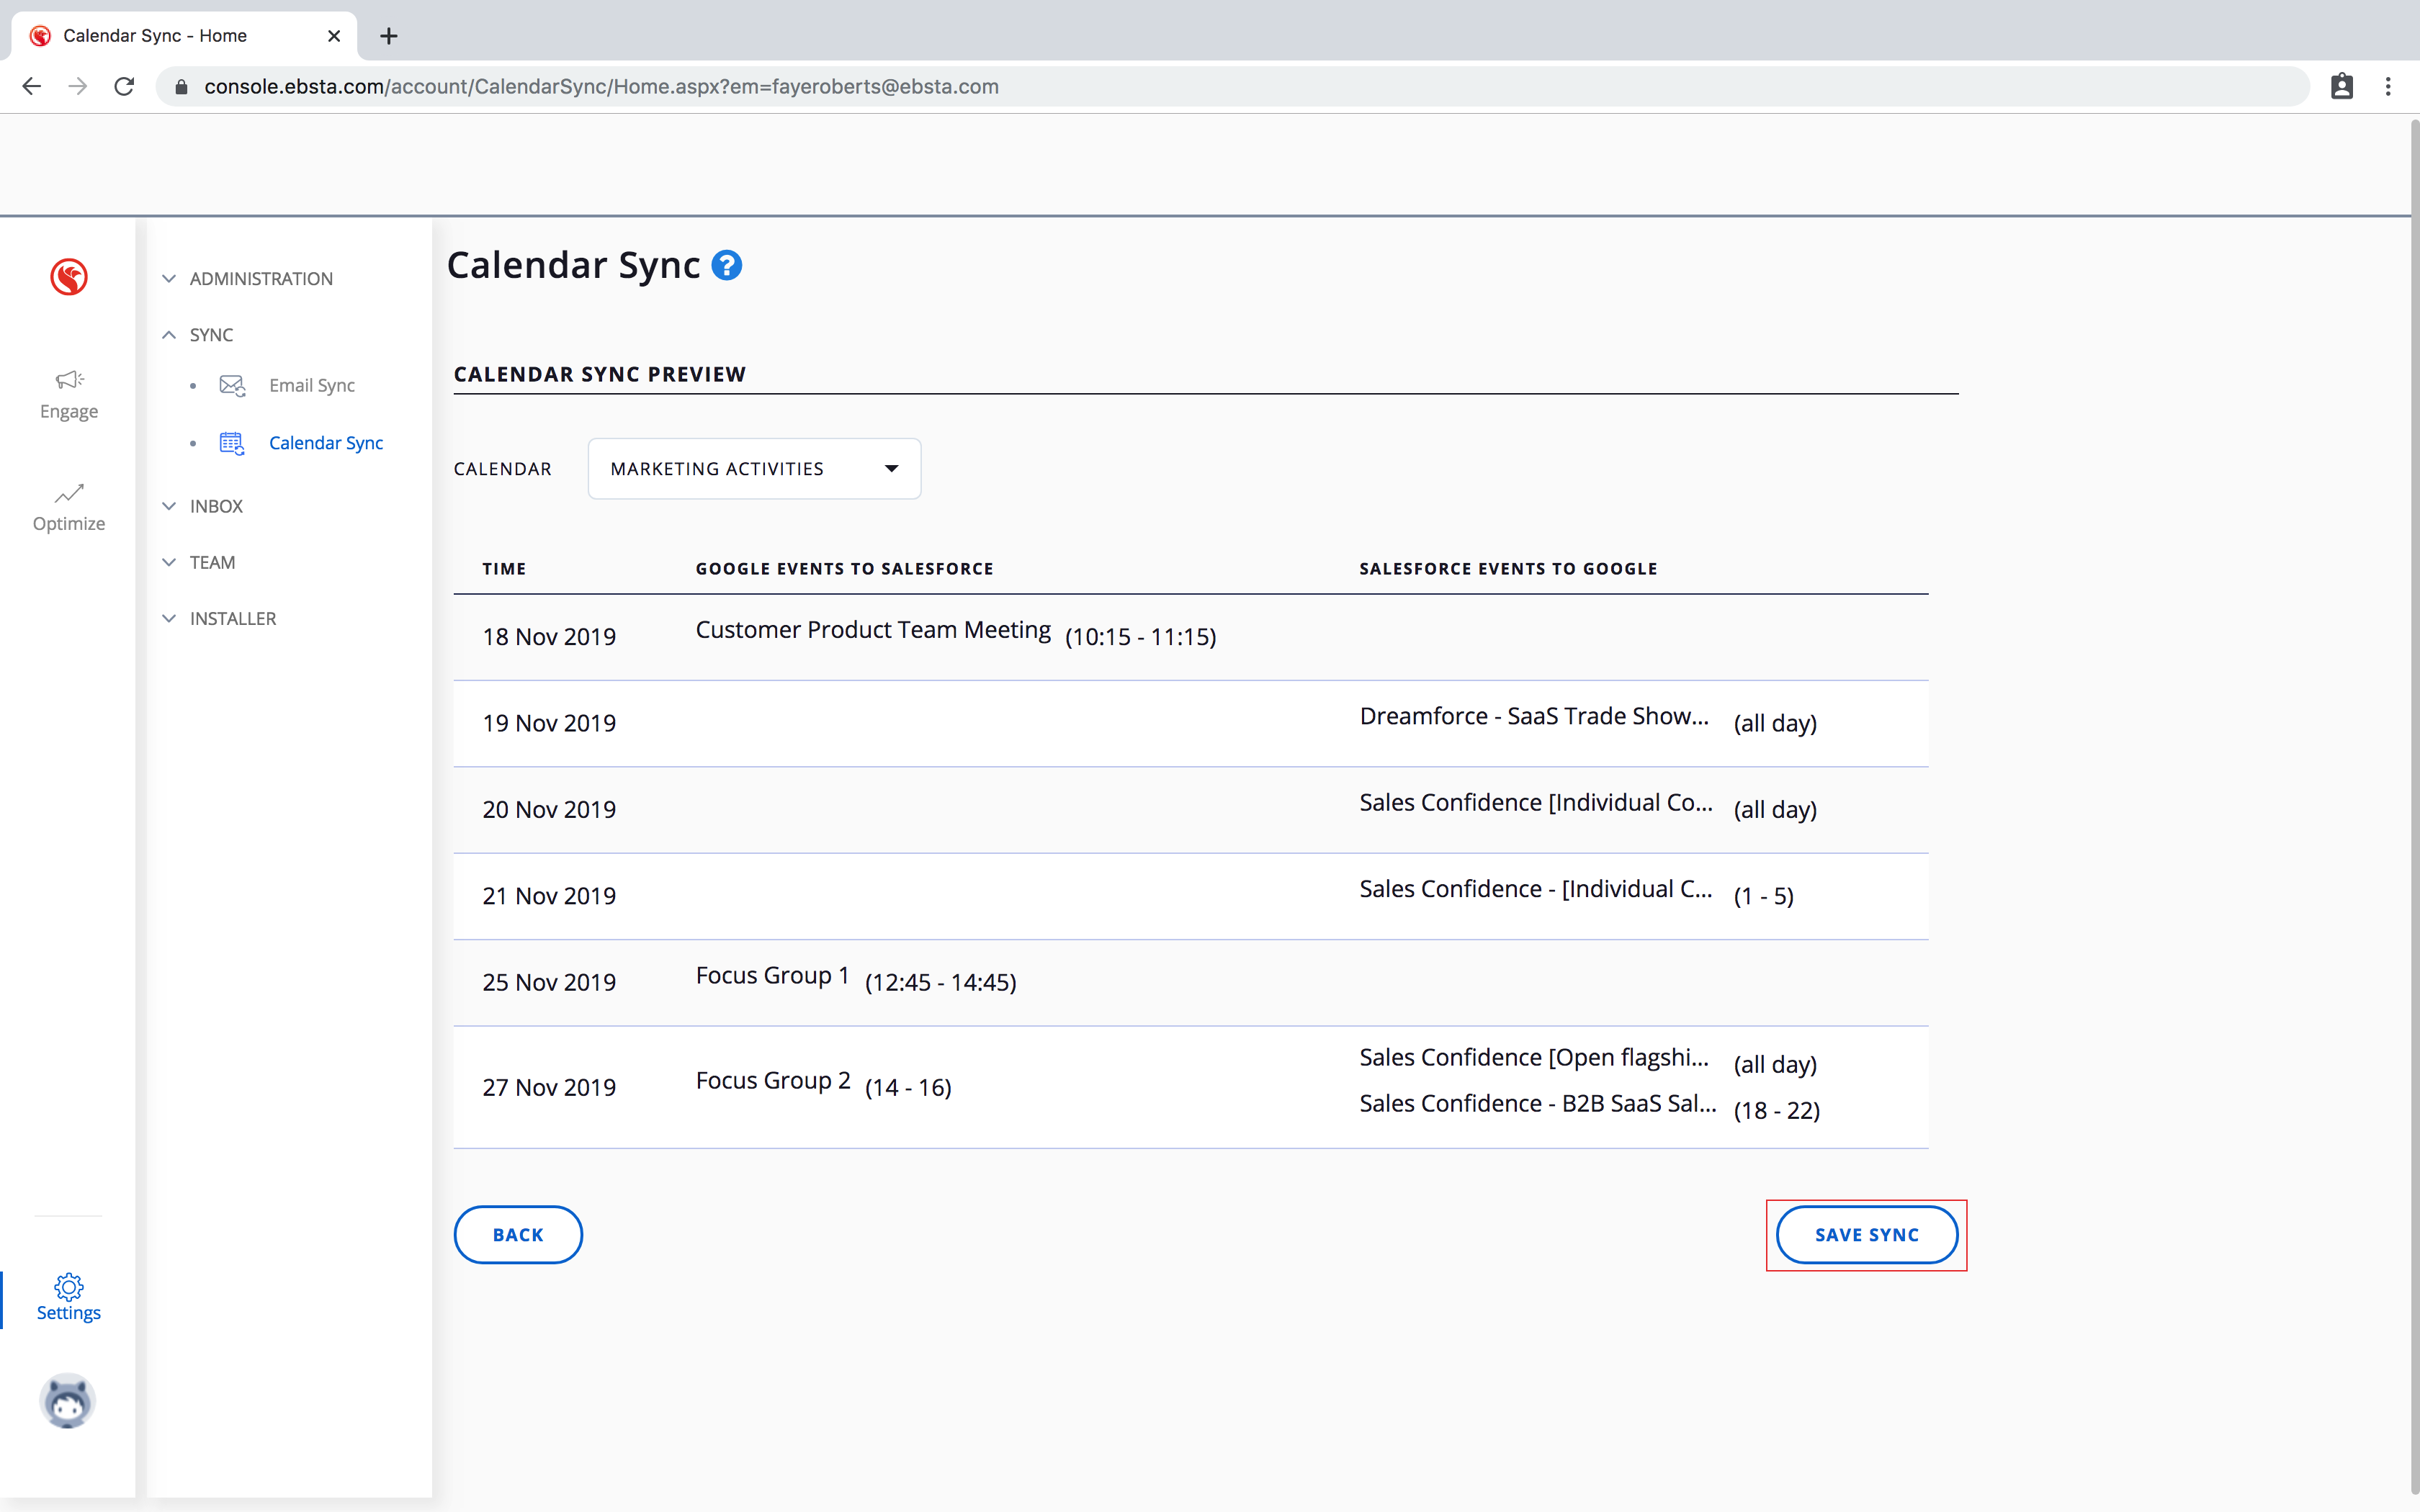This screenshot has height=1512, width=2420.
Task: Open Chrome three-dot menu
Action: pos(2388,87)
